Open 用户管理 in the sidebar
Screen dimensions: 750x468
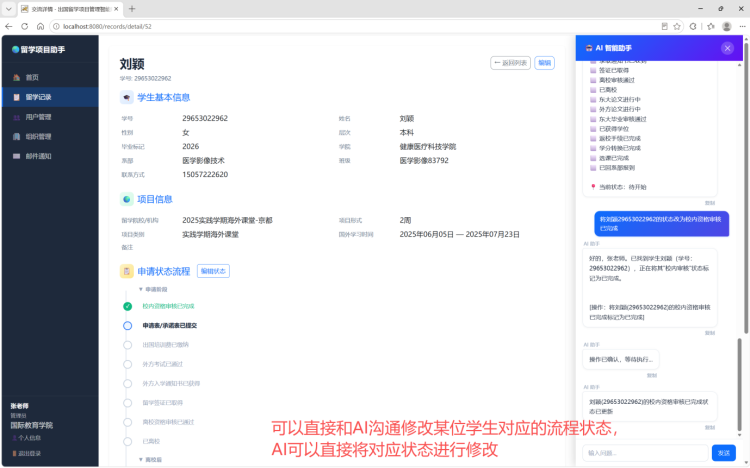click(50, 117)
